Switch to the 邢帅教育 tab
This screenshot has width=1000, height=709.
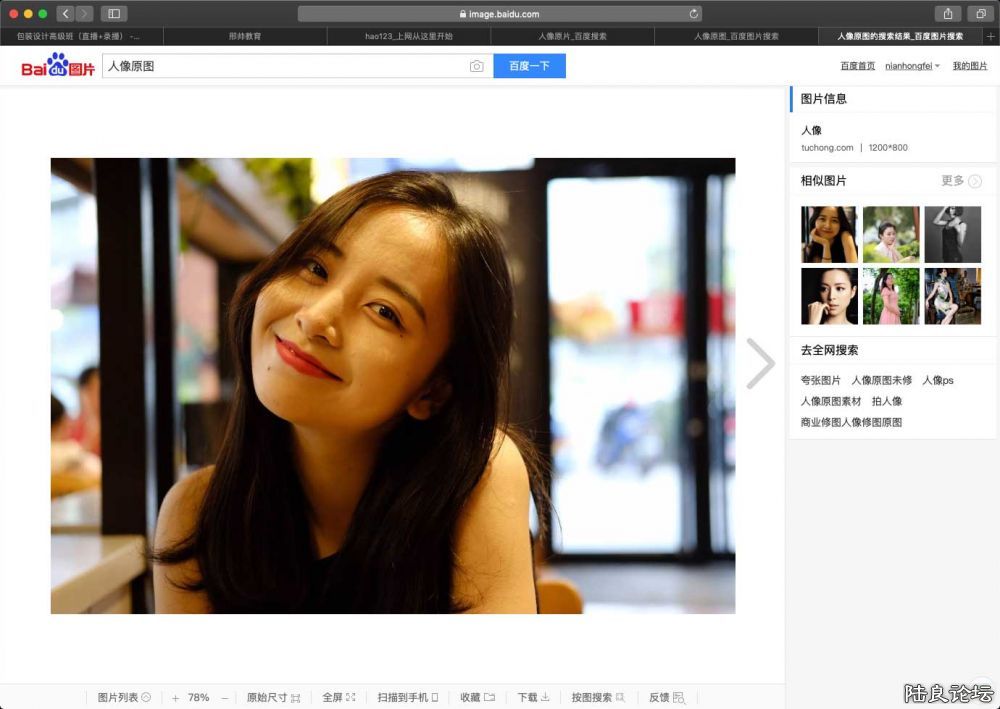pyautogui.click(x=245, y=36)
